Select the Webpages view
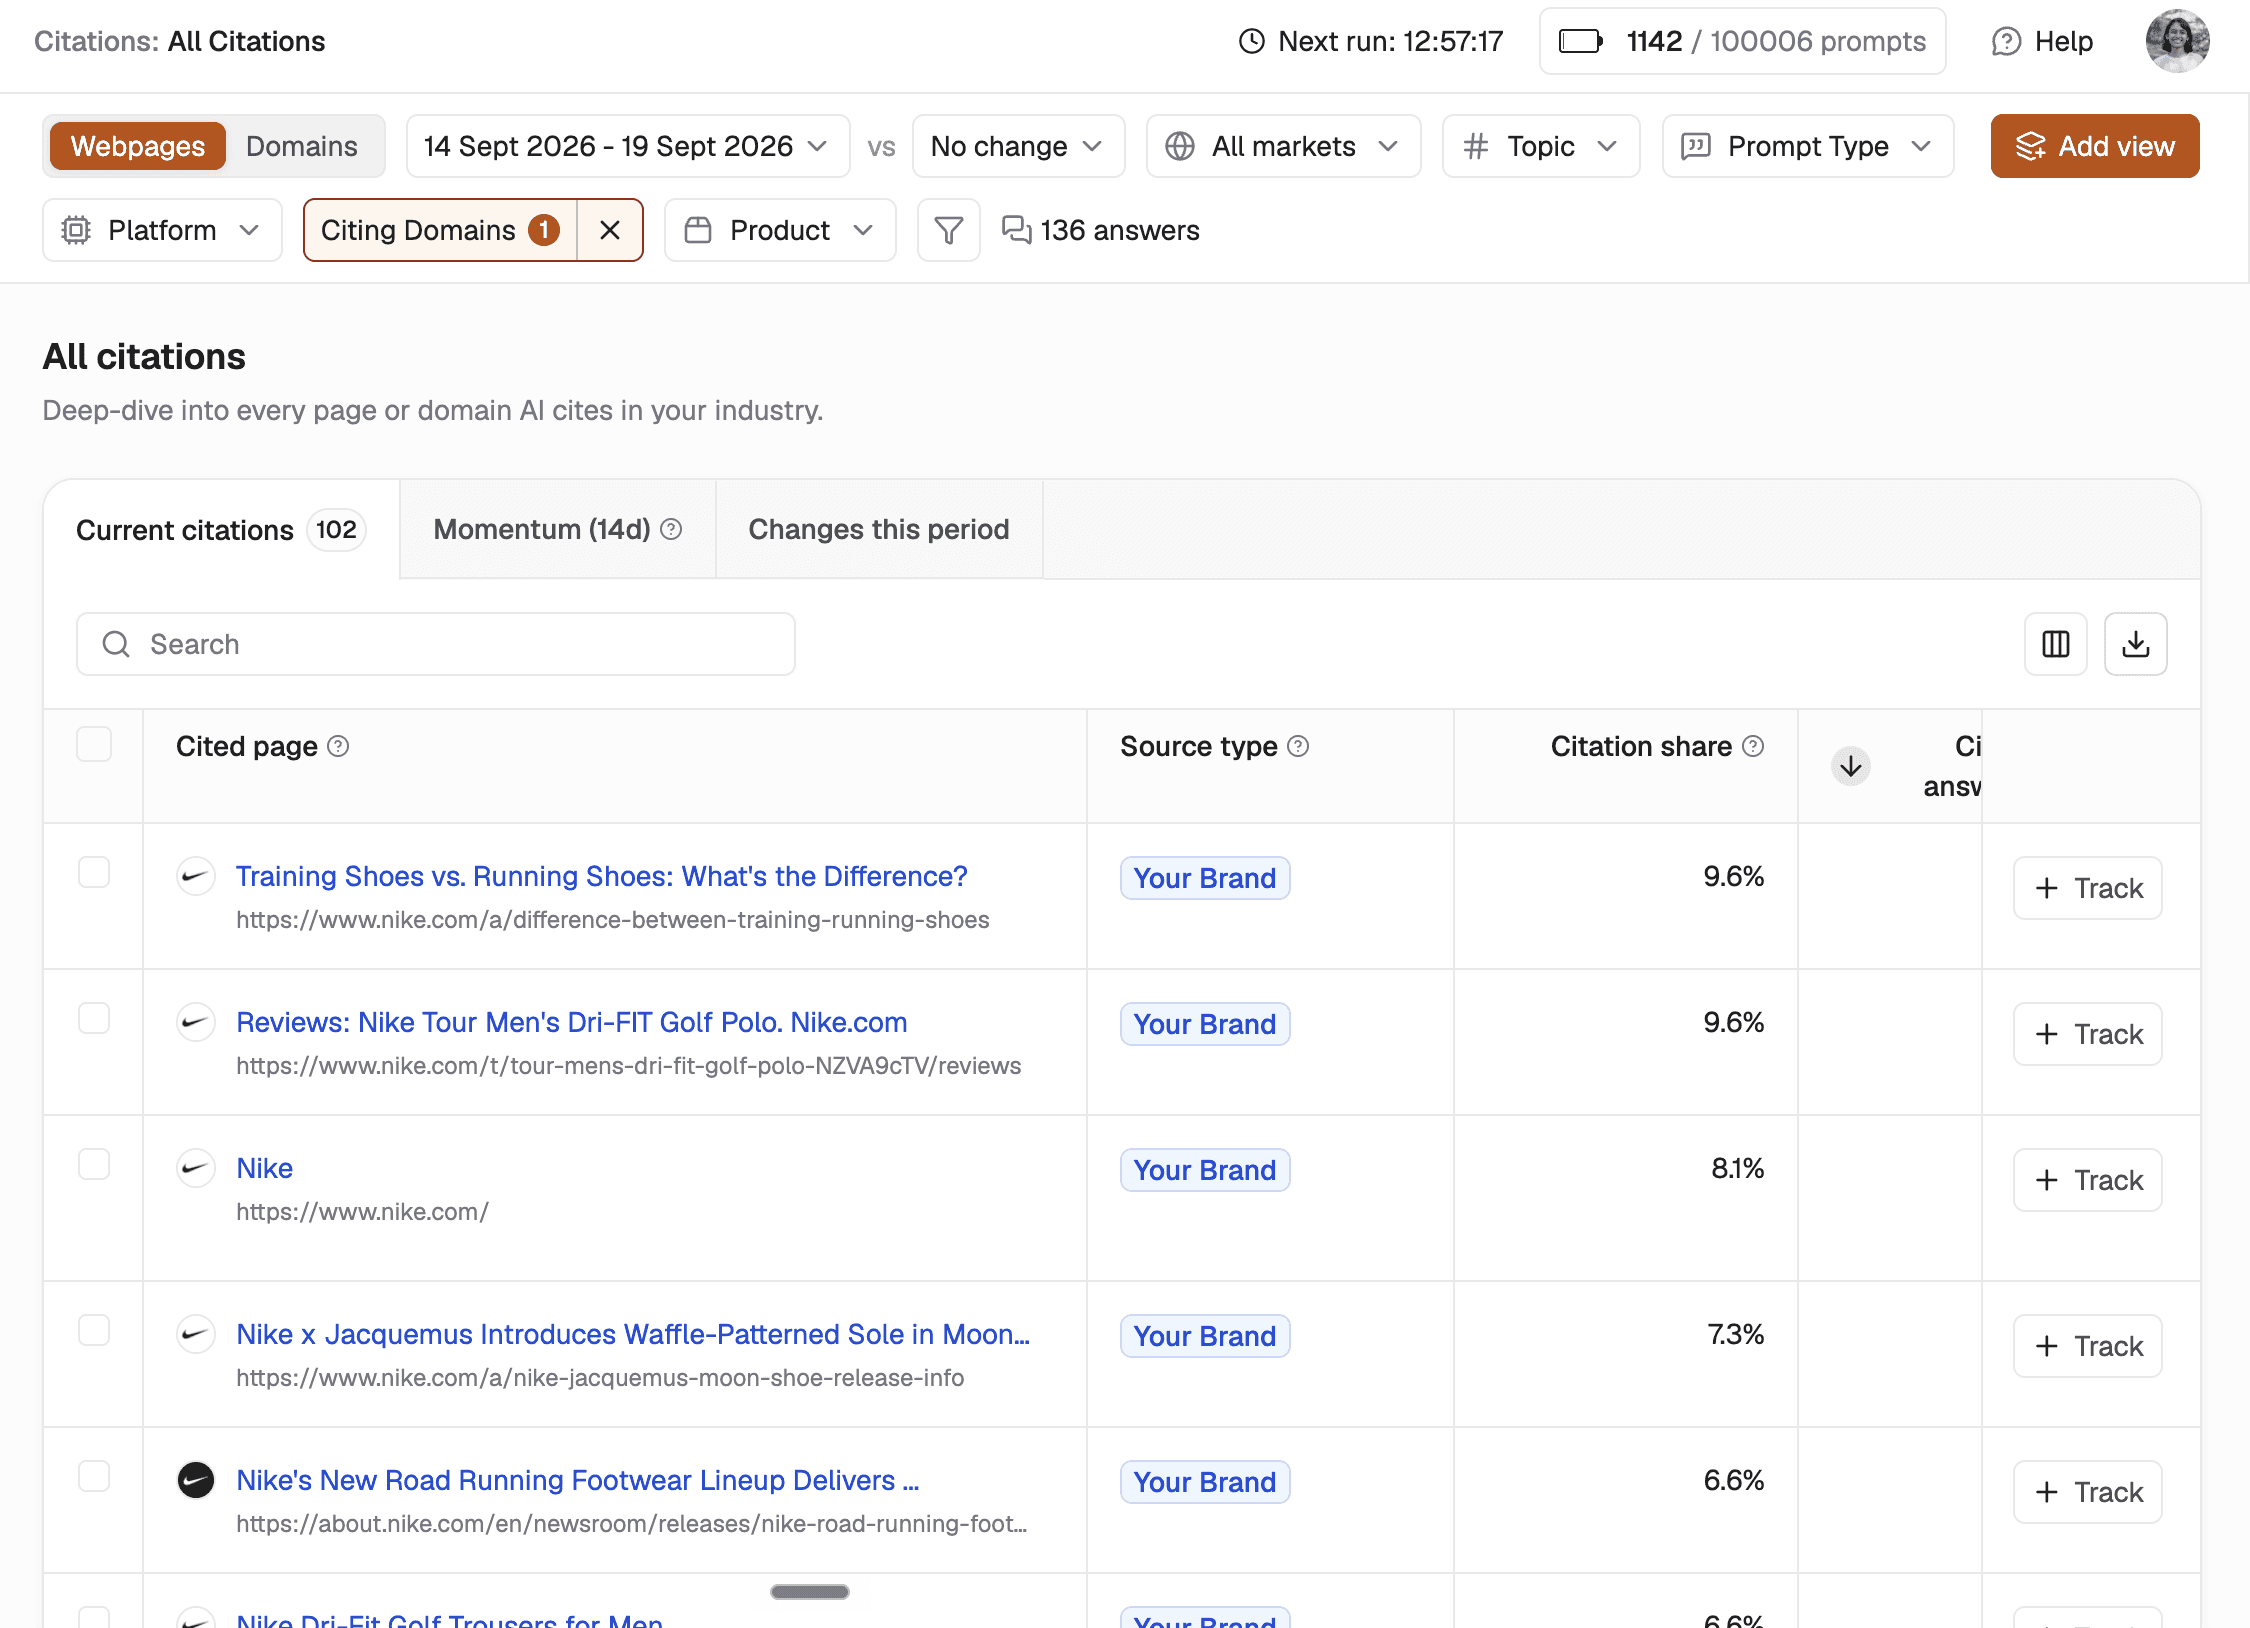The width and height of the screenshot is (2250, 1628). [138, 146]
